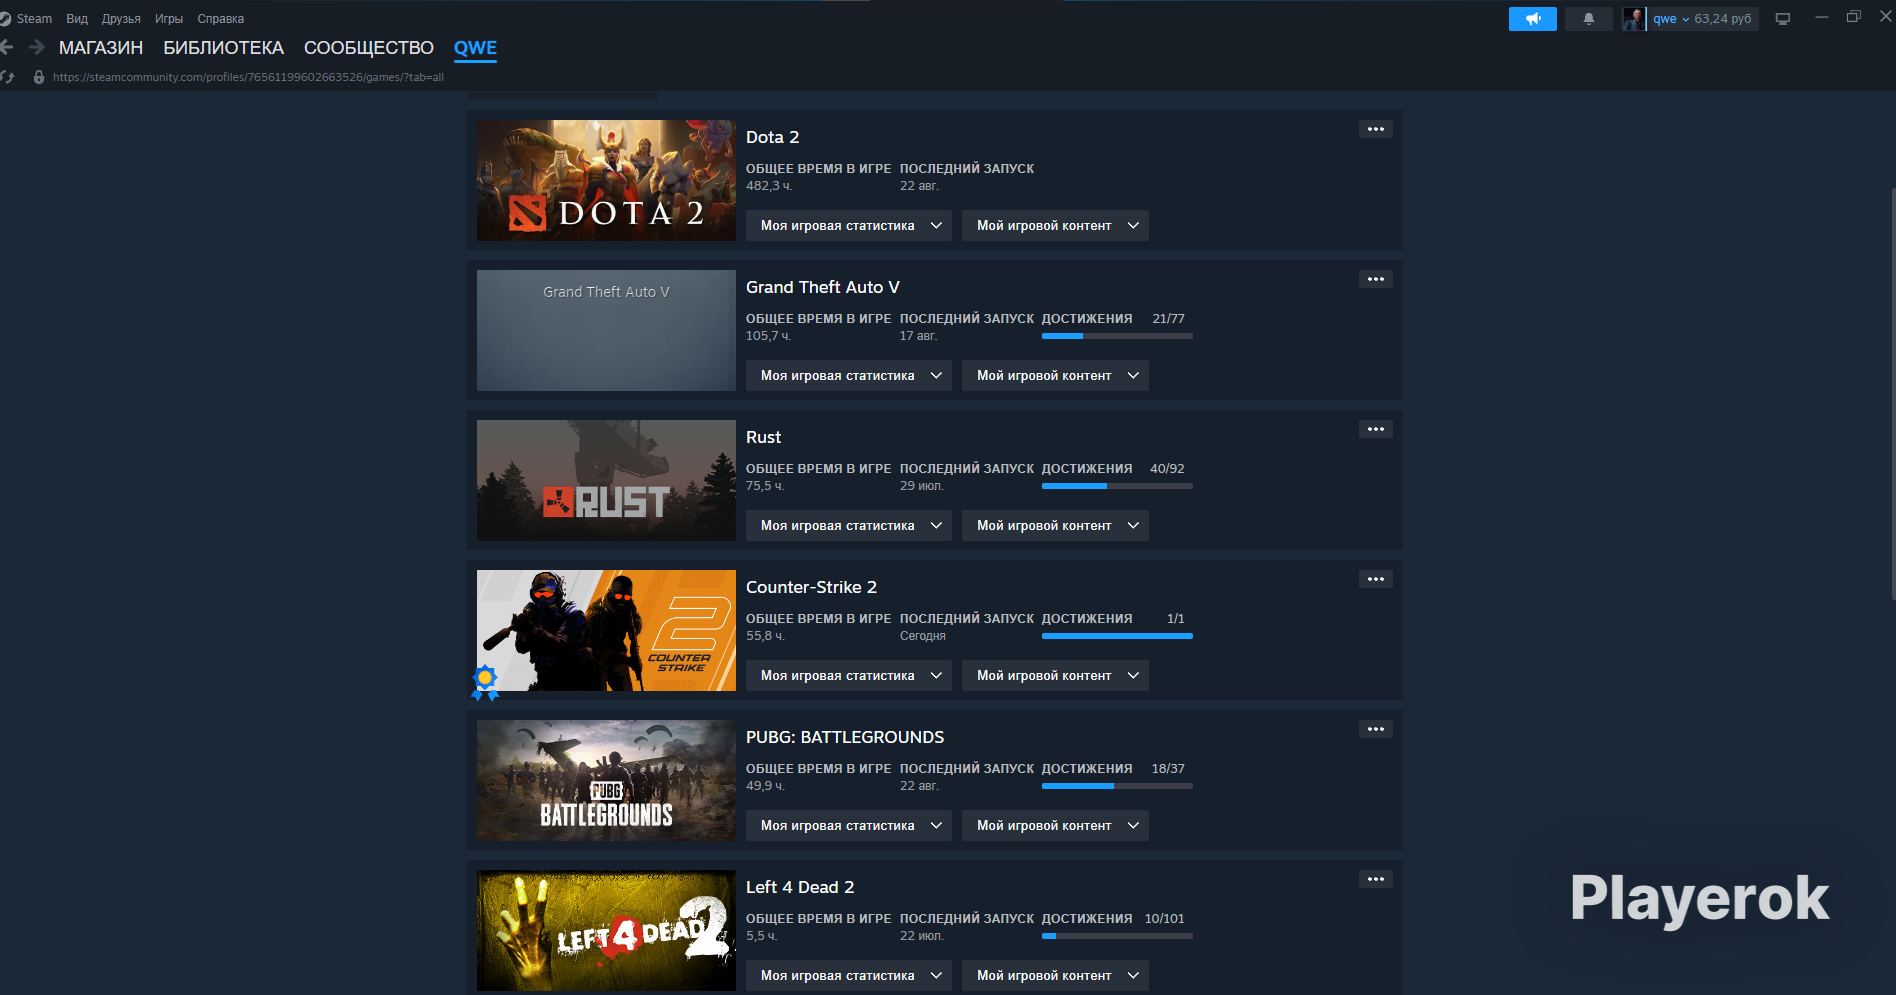Open the Left 4 Dead 2 title link
1896x995 pixels.
[x=800, y=887]
